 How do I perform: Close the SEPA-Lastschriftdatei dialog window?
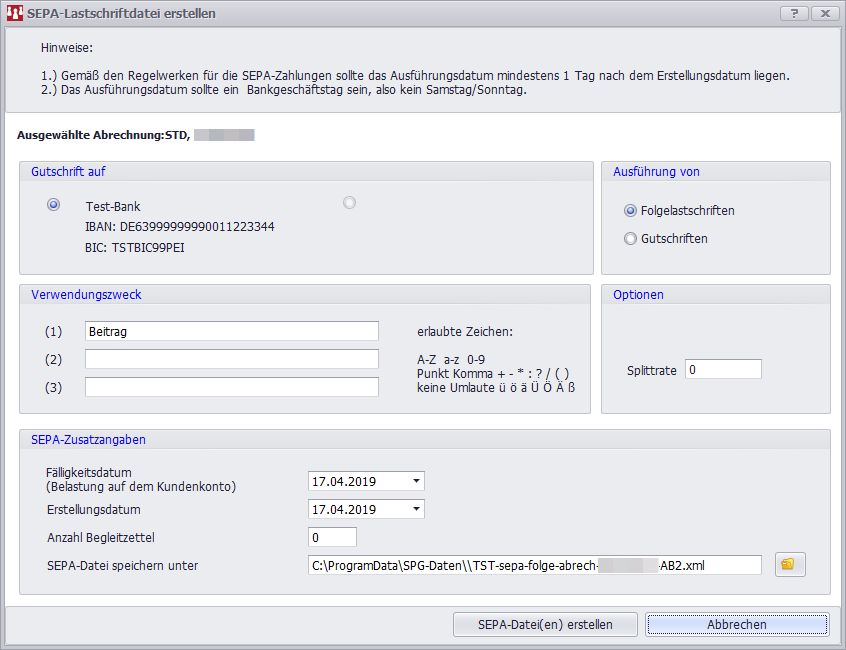coord(824,14)
